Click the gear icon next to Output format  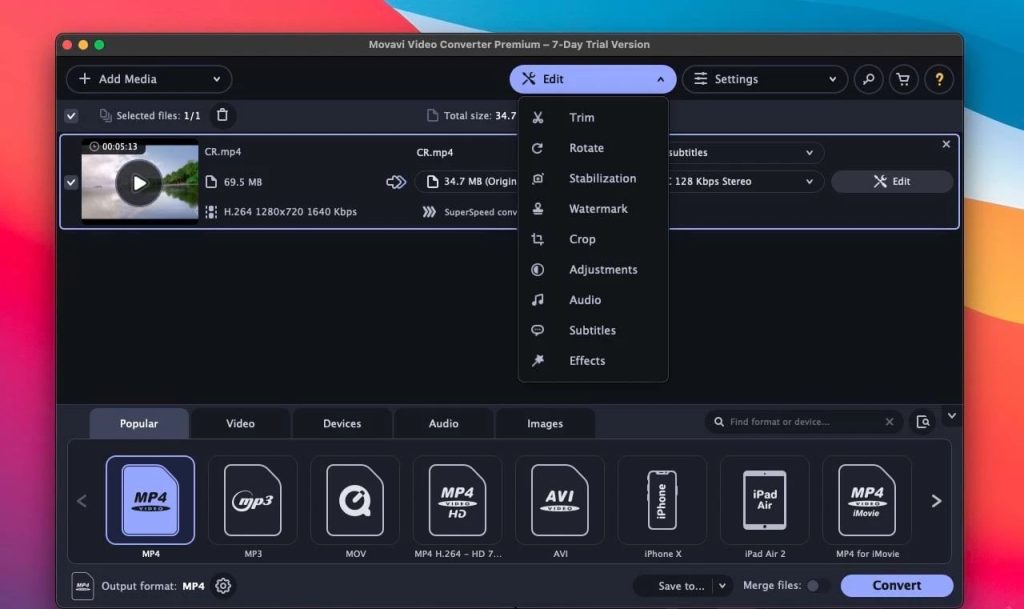pyautogui.click(x=222, y=585)
